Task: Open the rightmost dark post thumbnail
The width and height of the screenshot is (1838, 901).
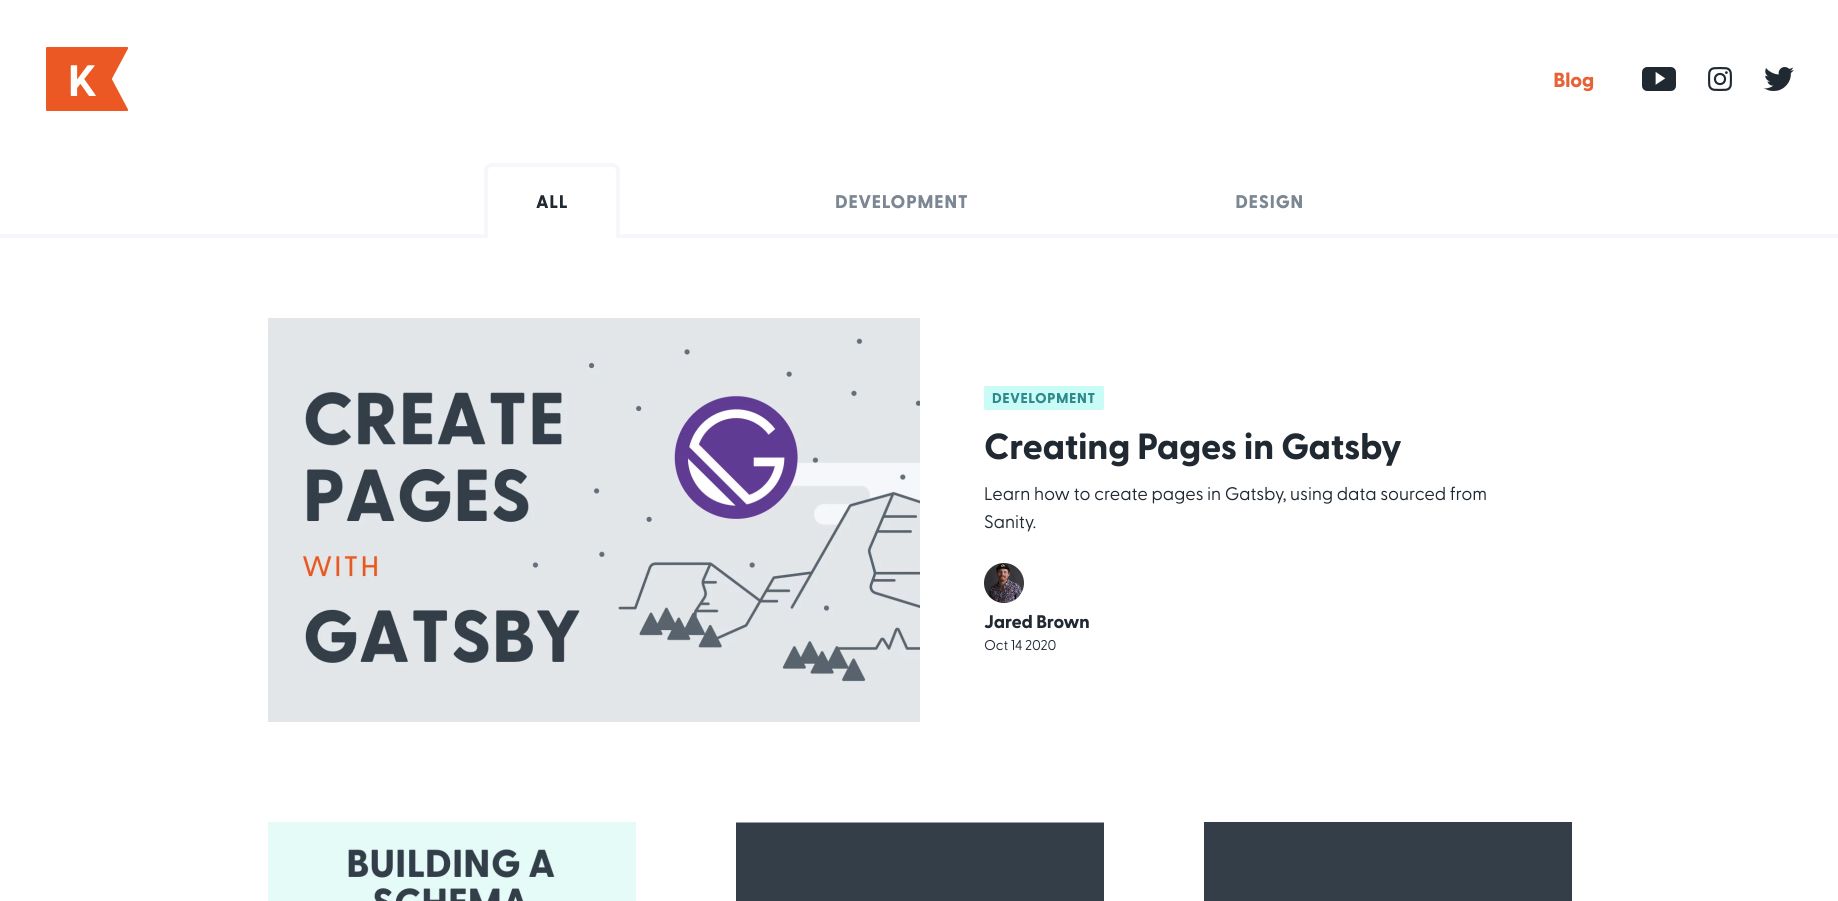Action: [x=1388, y=862]
